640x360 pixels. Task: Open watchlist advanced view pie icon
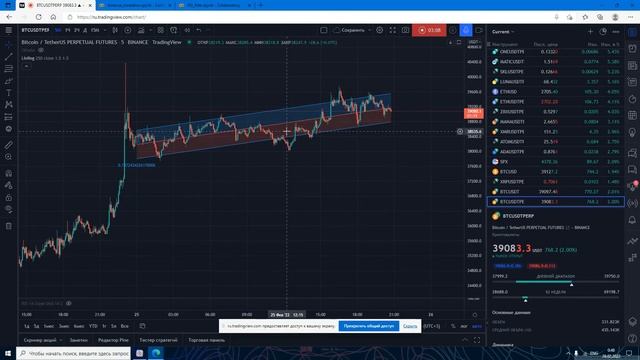[x=603, y=31]
